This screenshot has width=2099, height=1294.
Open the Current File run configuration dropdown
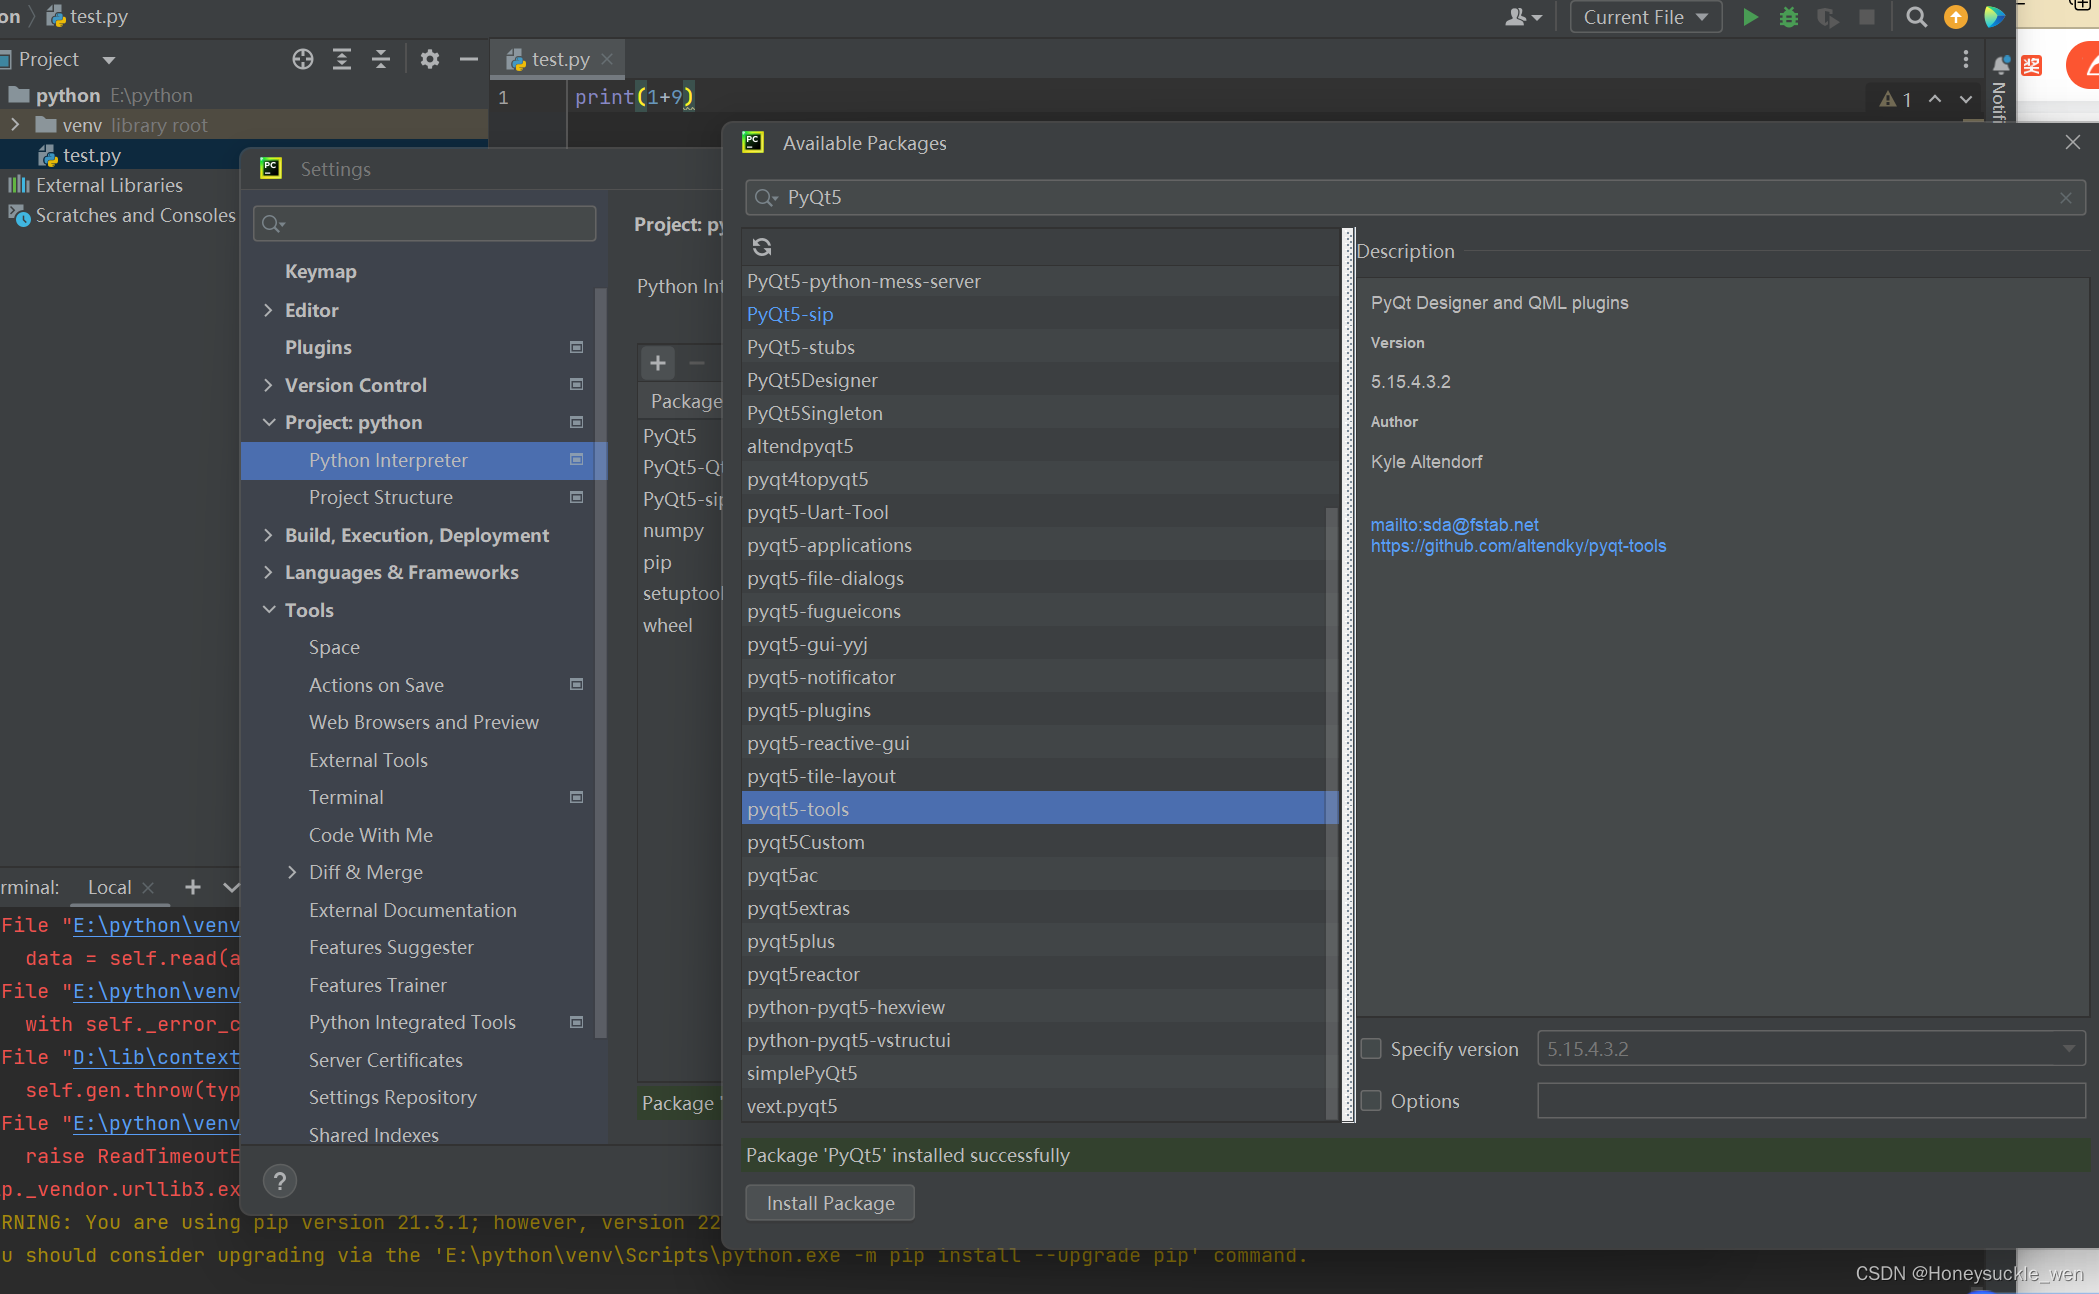pos(1645,17)
